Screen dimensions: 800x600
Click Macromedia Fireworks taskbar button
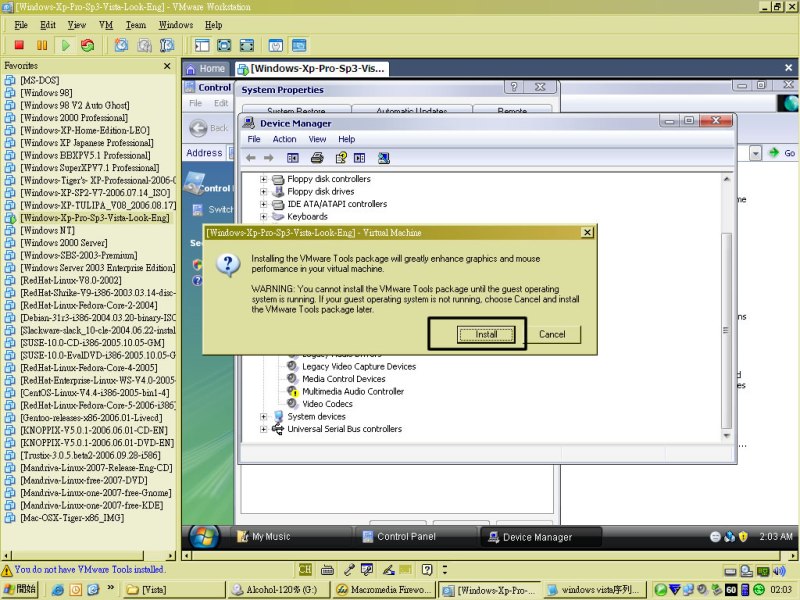click(385, 590)
